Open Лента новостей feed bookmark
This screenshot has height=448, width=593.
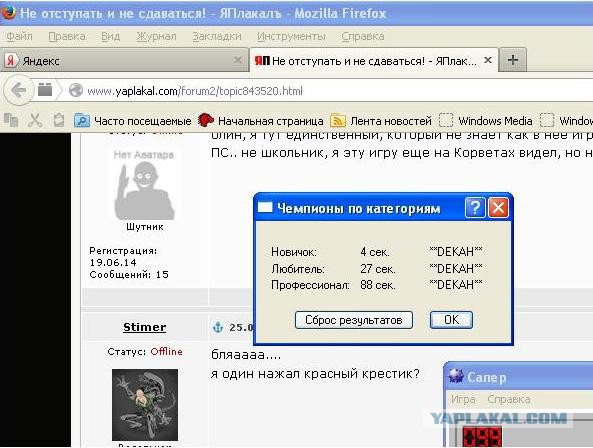click(x=381, y=121)
